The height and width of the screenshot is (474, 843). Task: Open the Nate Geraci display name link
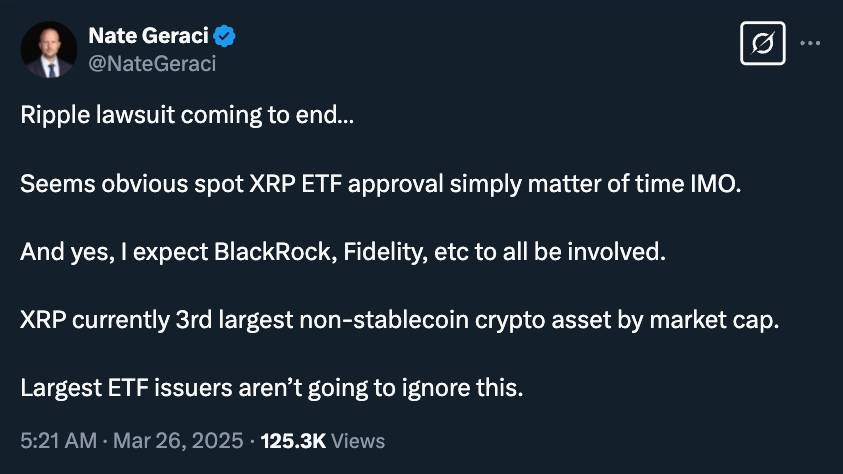pyautogui.click(x=148, y=36)
